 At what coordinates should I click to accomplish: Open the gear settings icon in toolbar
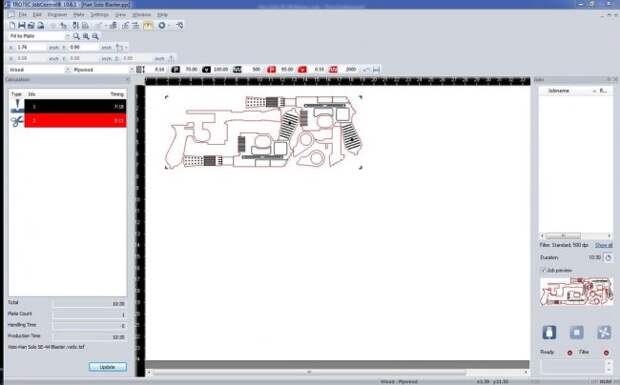pos(162,25)
